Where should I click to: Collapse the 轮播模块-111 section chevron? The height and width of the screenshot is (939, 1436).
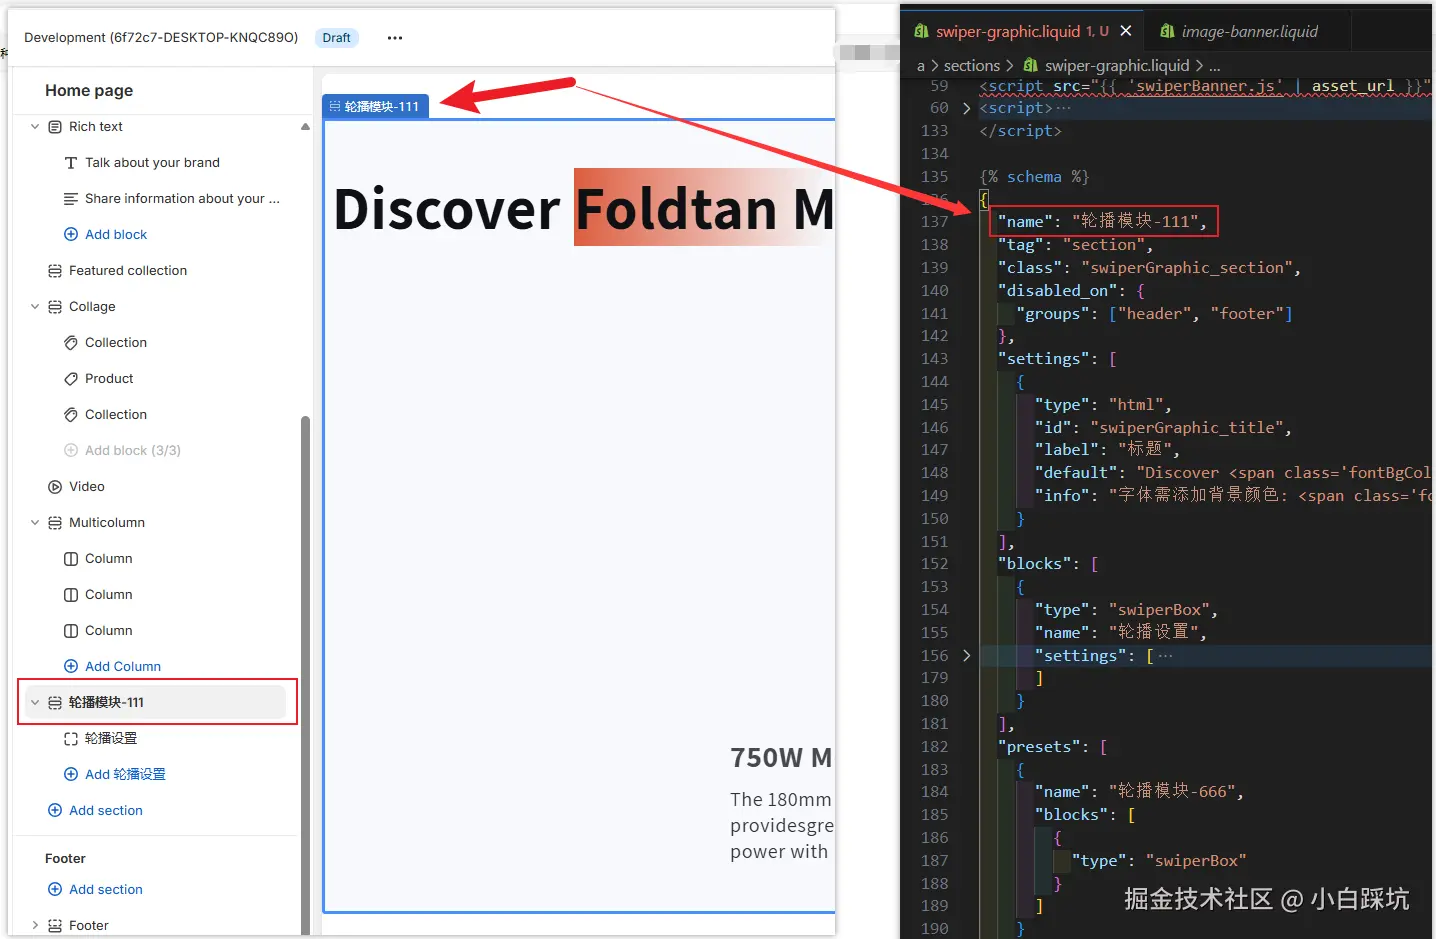35,703
